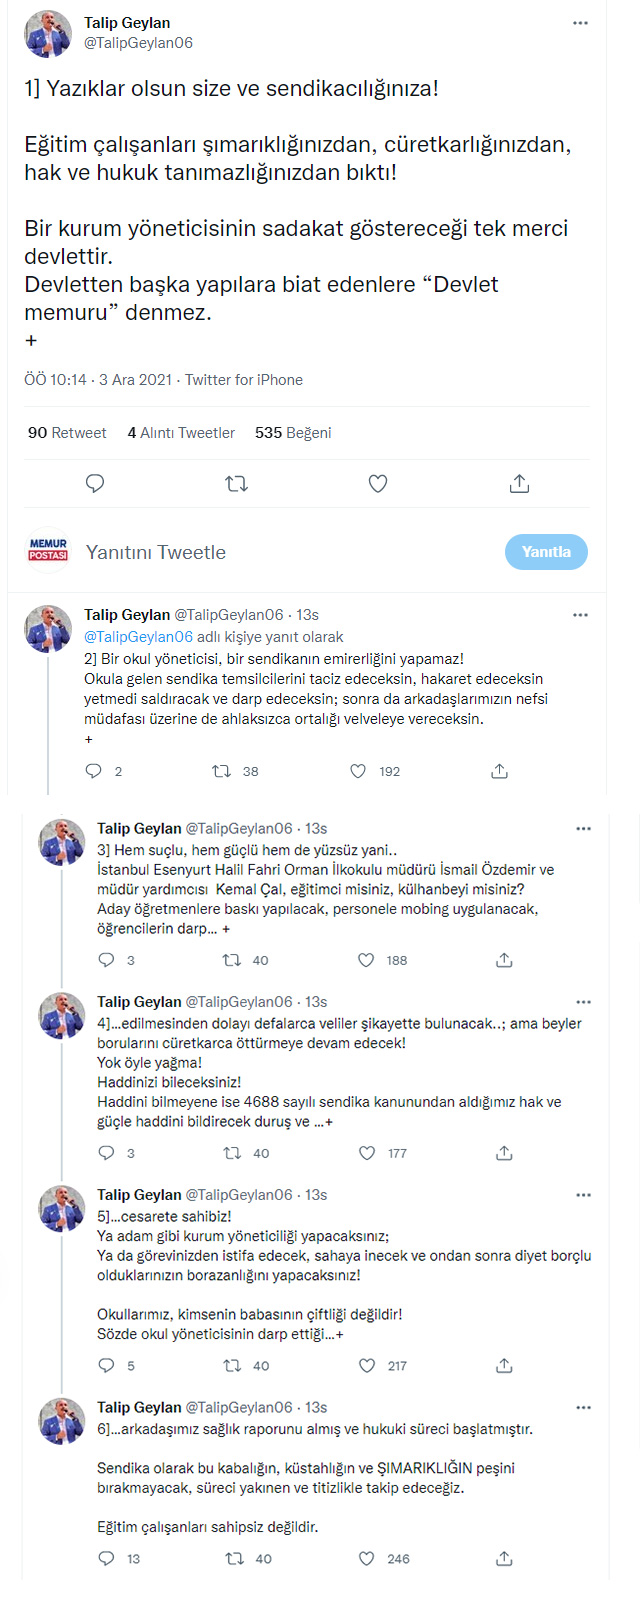
Task: Like the tweet with 246 likes
Action: click(367, 1558)
